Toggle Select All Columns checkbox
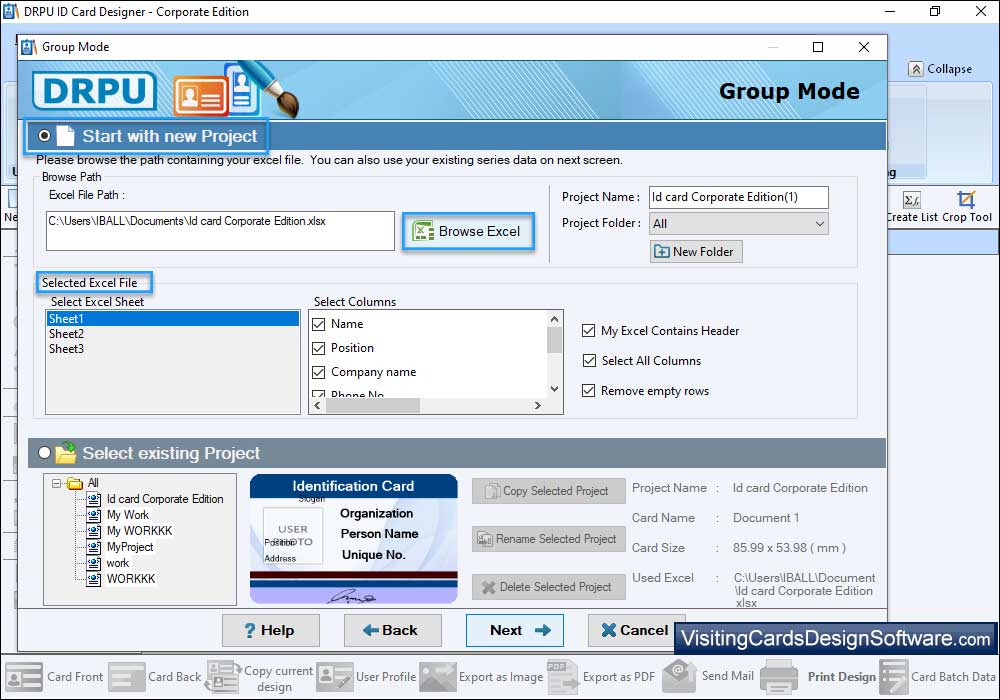Image resolution: width=1000 pixels, height=700 pixels. coord(589,361)
